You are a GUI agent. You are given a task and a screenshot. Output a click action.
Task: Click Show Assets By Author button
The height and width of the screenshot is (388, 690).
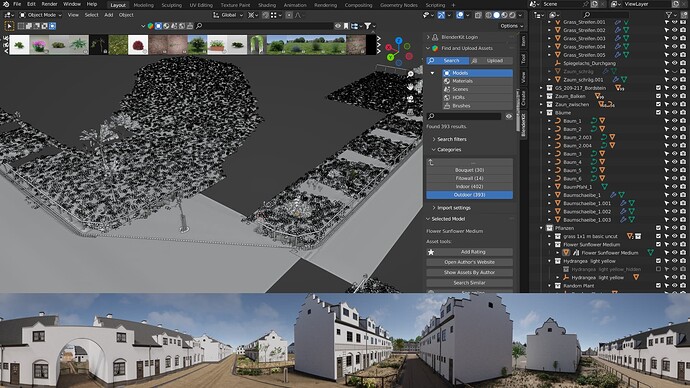(470, 273)
